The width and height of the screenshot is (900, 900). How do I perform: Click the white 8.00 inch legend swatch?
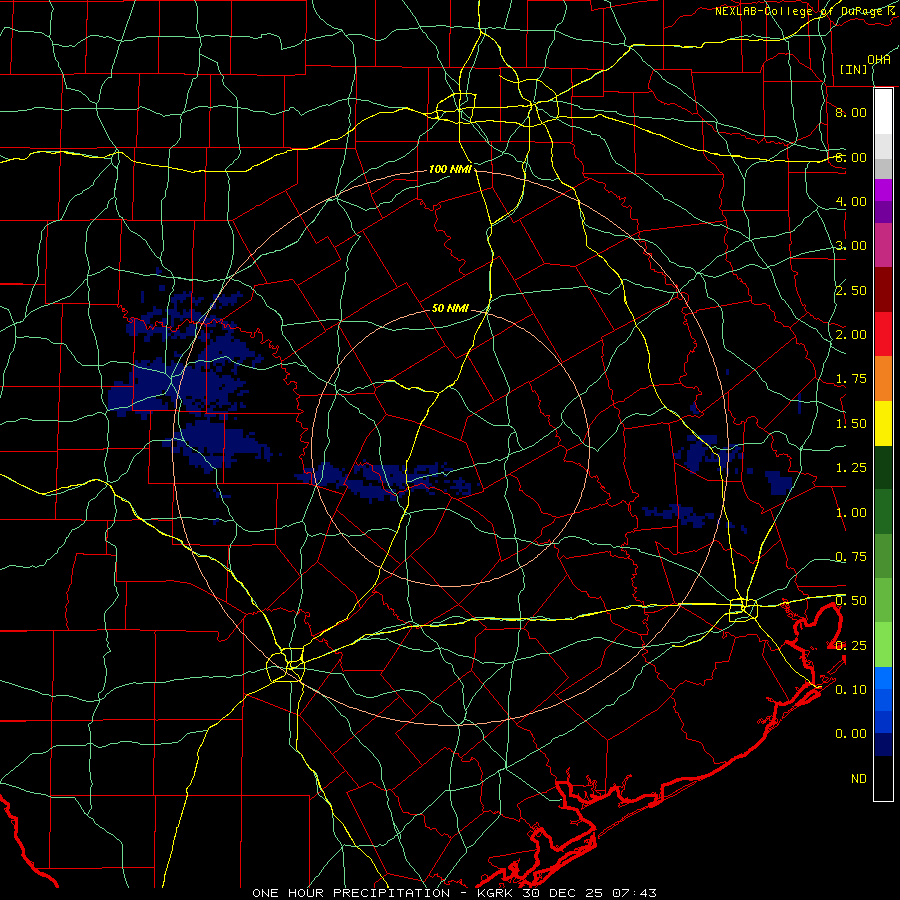[x=883, y=112]
